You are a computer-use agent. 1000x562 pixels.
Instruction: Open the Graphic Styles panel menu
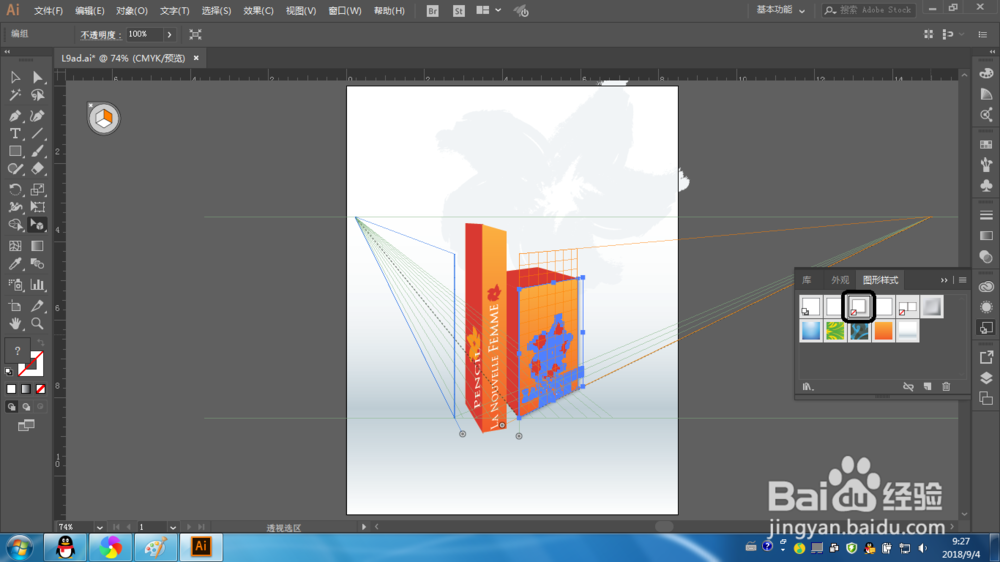pyautogui.click(x=962, y=280)
